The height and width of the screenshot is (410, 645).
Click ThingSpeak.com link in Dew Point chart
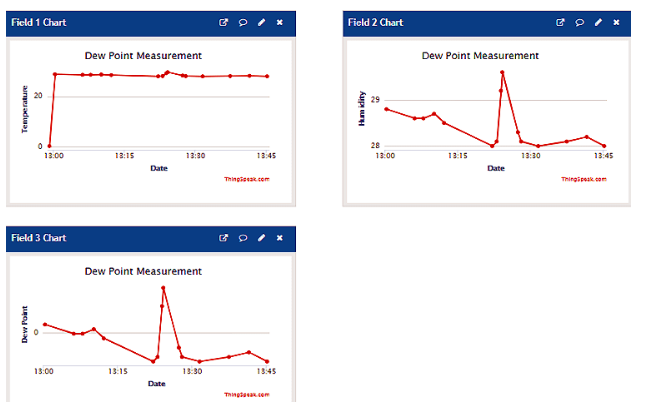(247, 394)
